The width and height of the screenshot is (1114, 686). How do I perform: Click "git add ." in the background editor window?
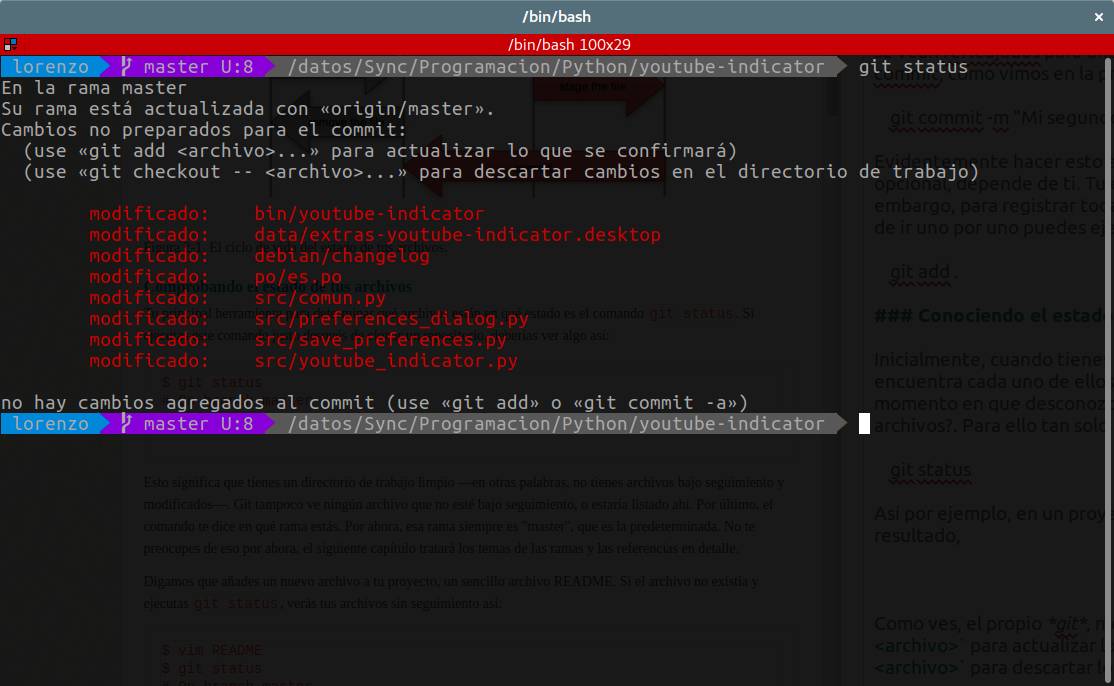pos(923,272)
